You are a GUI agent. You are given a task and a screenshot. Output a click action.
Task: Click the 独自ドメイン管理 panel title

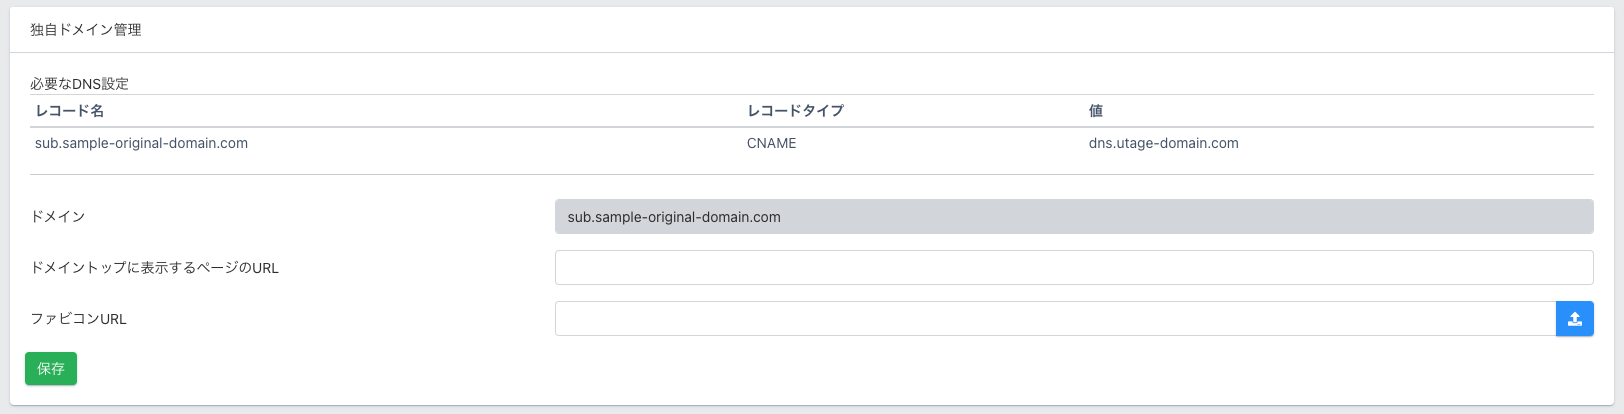point(86,30)
